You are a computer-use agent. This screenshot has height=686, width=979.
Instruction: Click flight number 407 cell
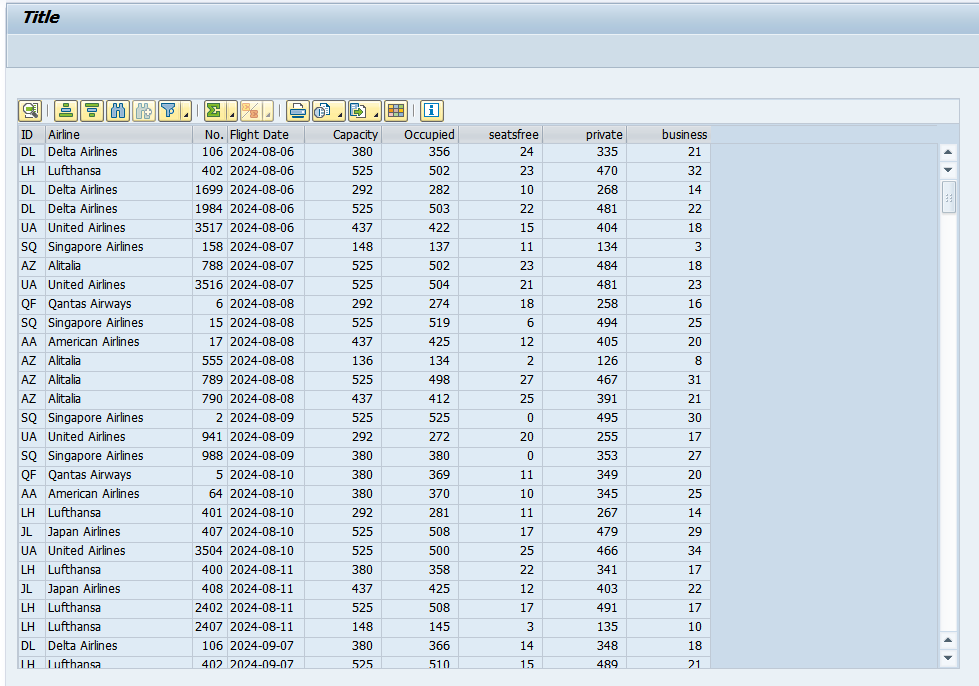tap(210, 532)
